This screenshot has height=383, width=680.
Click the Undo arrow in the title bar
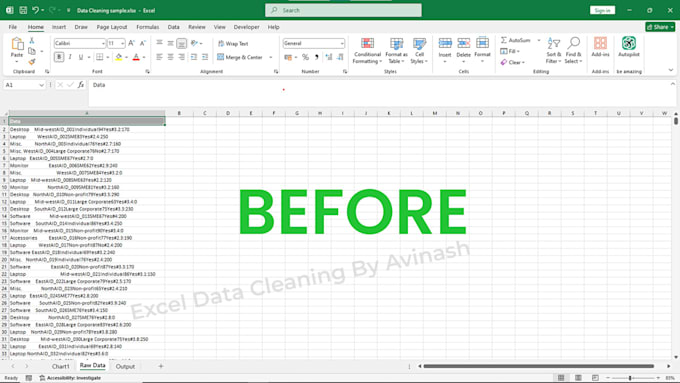(x=35, y=10)
